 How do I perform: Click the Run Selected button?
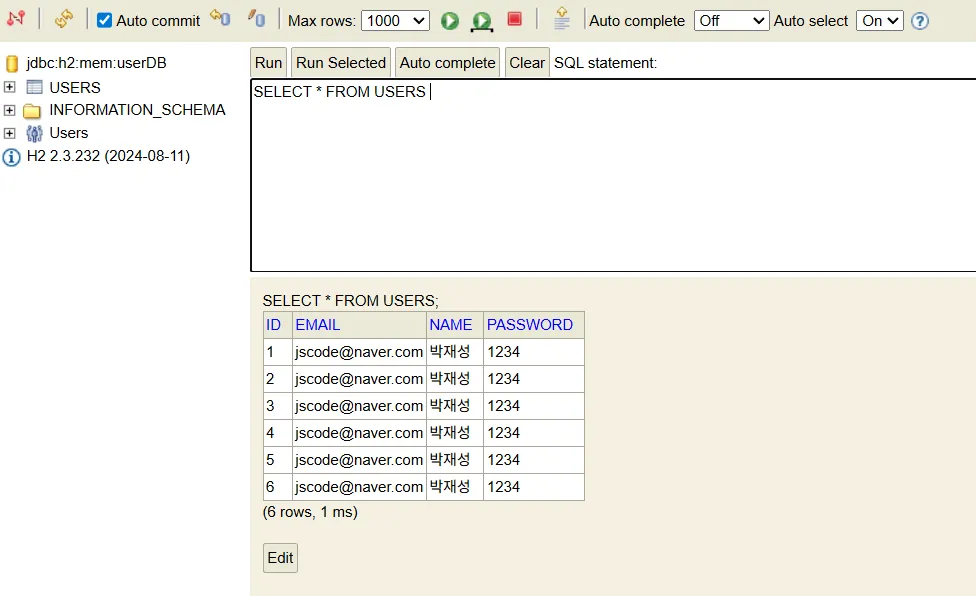[341, 63]
